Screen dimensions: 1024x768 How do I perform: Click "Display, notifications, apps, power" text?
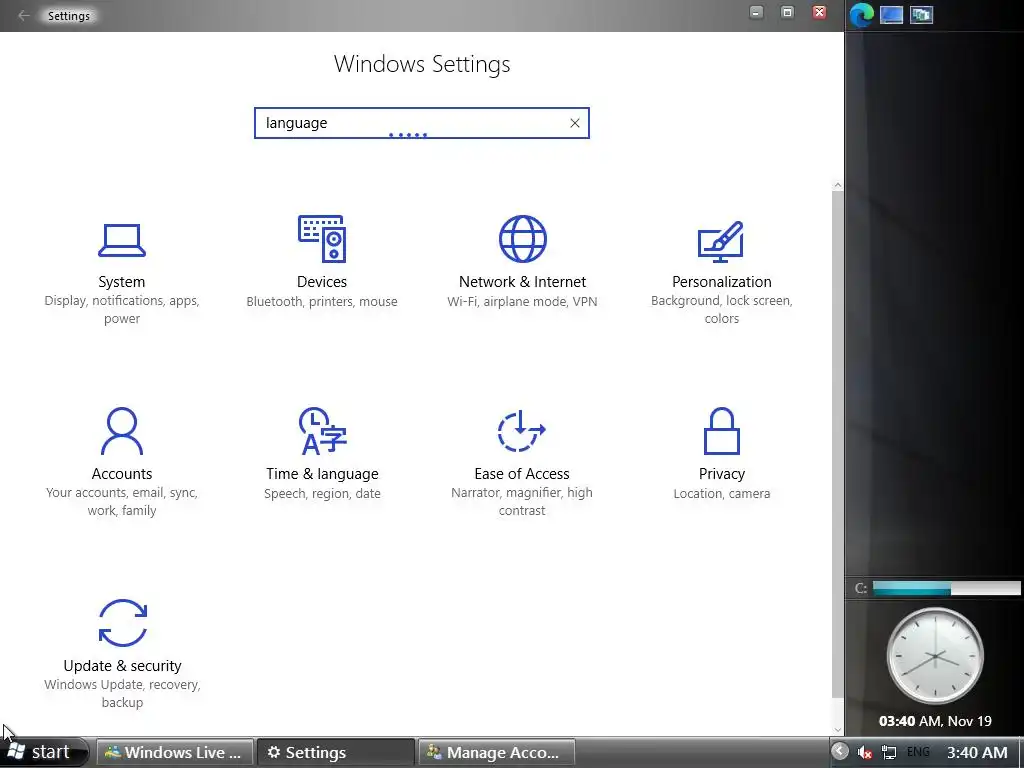pyautogui.click(x=121, y=310)
